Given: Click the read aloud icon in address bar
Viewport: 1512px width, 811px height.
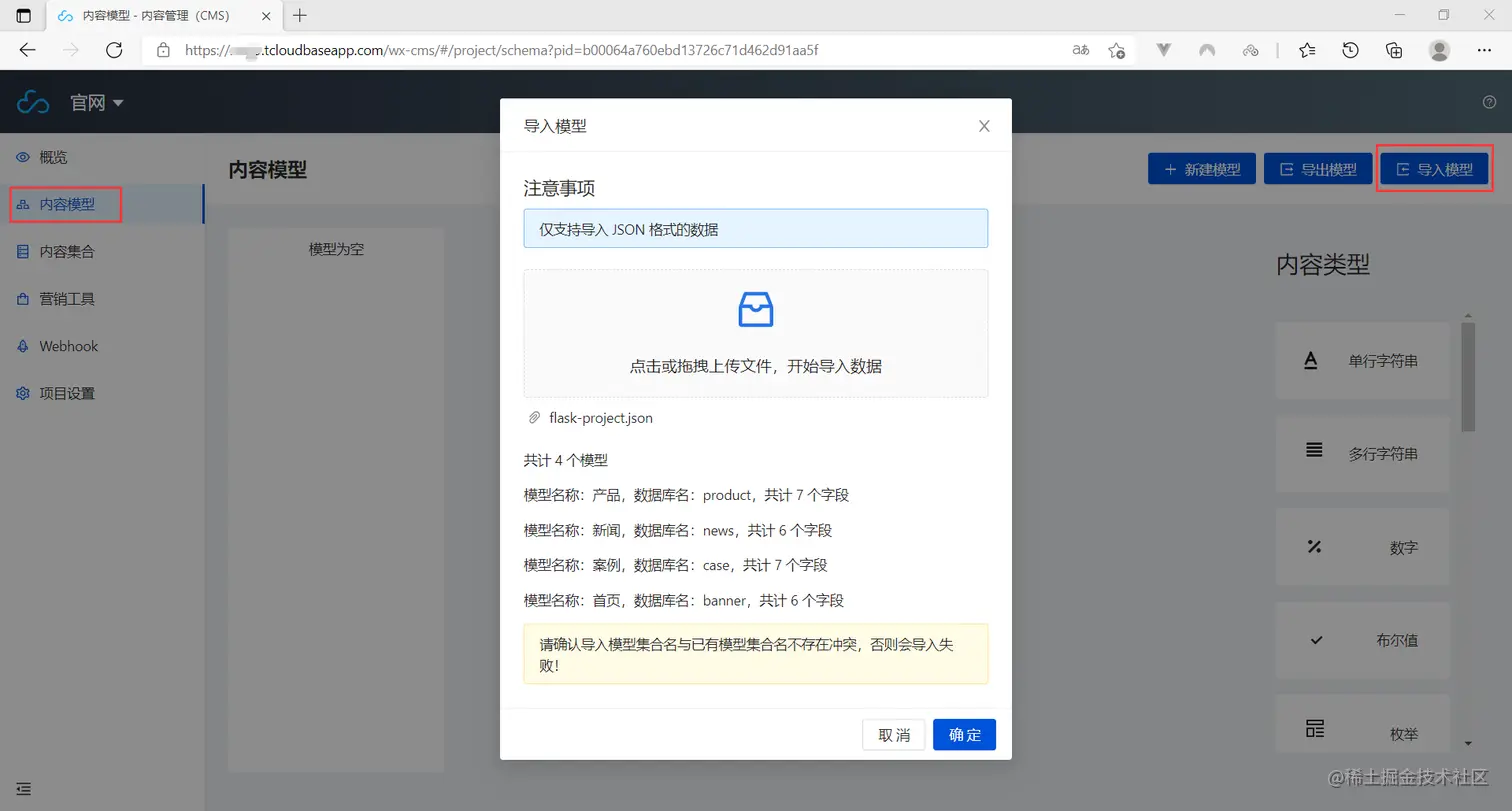Looking at the screenshot, I should pyautogui.click(x=1080, y=50).
